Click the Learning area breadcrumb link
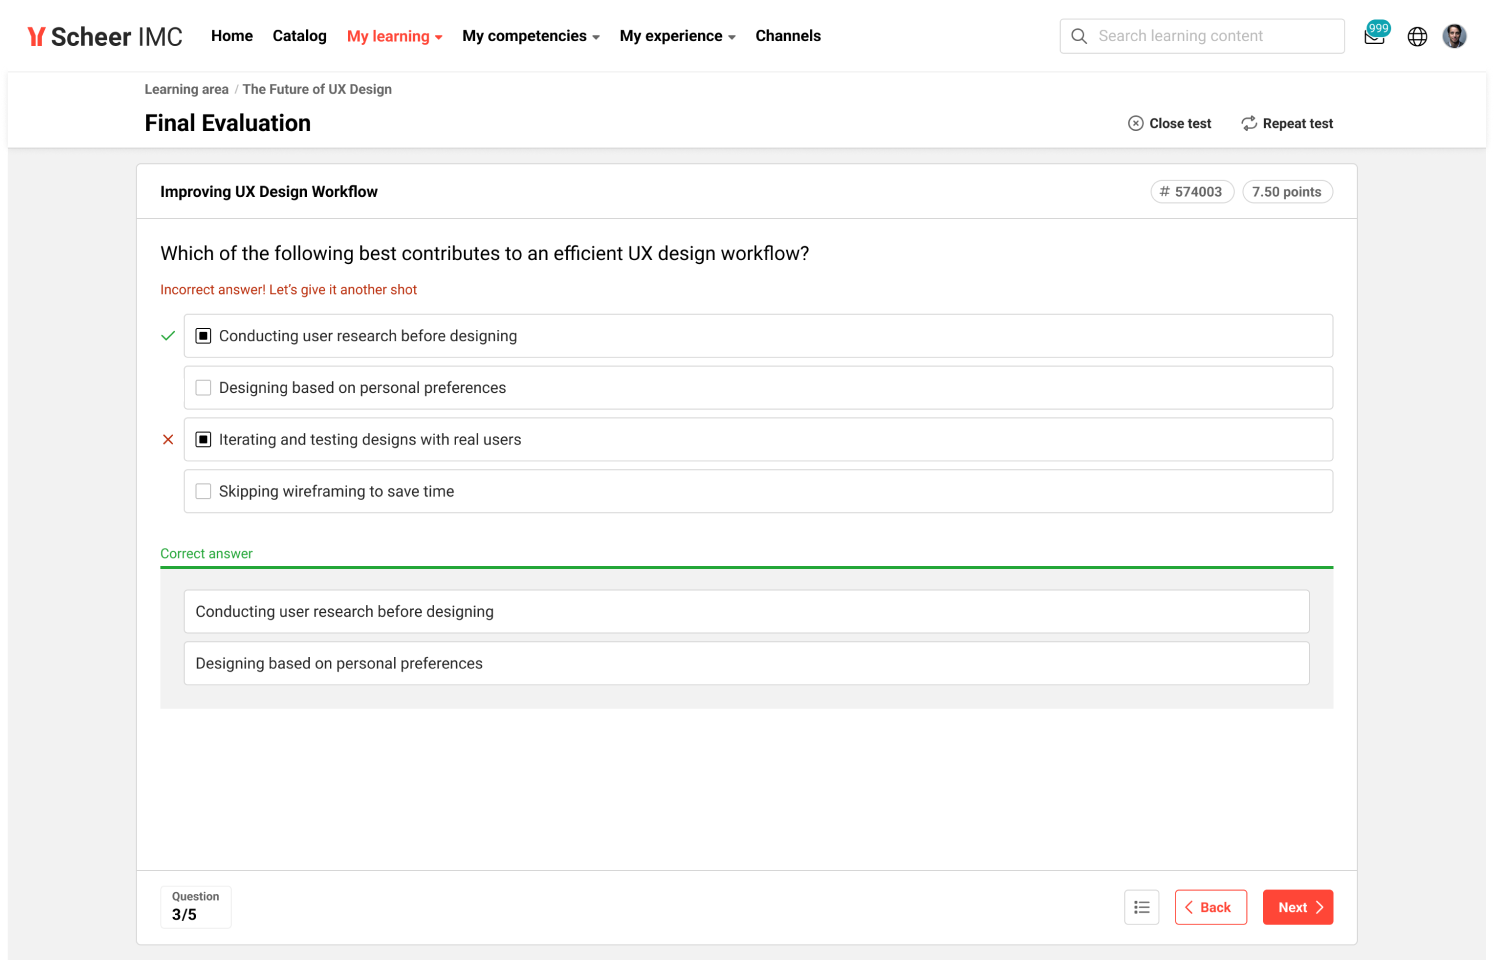Viewport: 1494px width, 960px height. (x=187, y=89)
